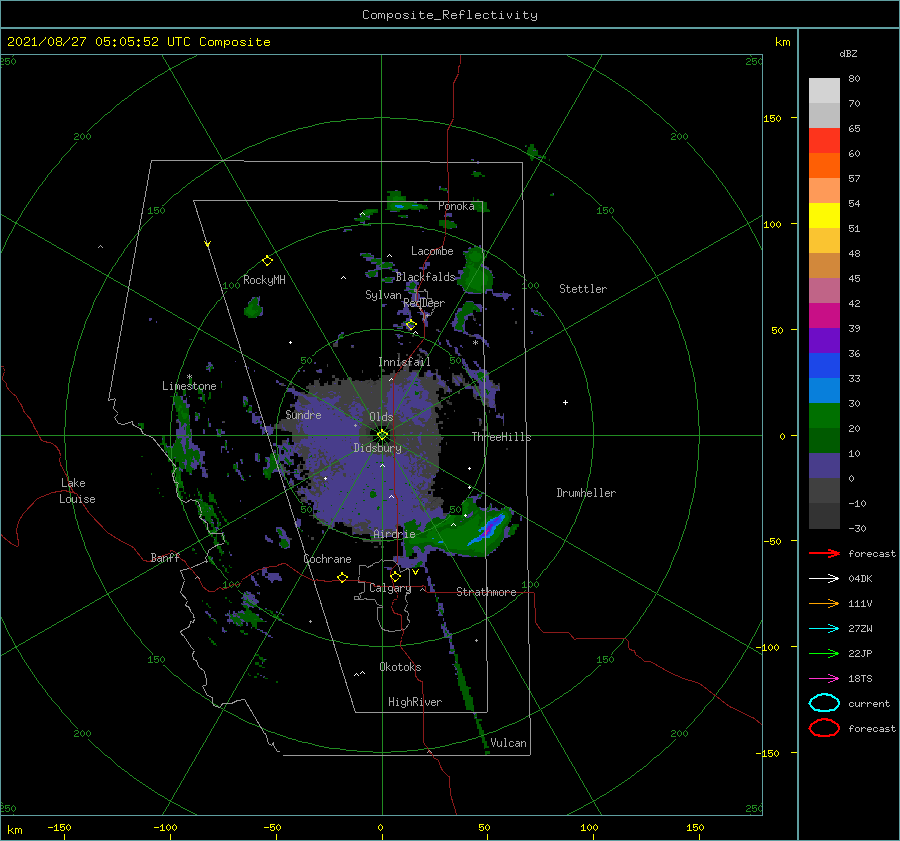Image resolution: width=900 pixels, height=841 pixels.
Task: Click the red forecast arrow in legend
Action: tap(824, 553)
